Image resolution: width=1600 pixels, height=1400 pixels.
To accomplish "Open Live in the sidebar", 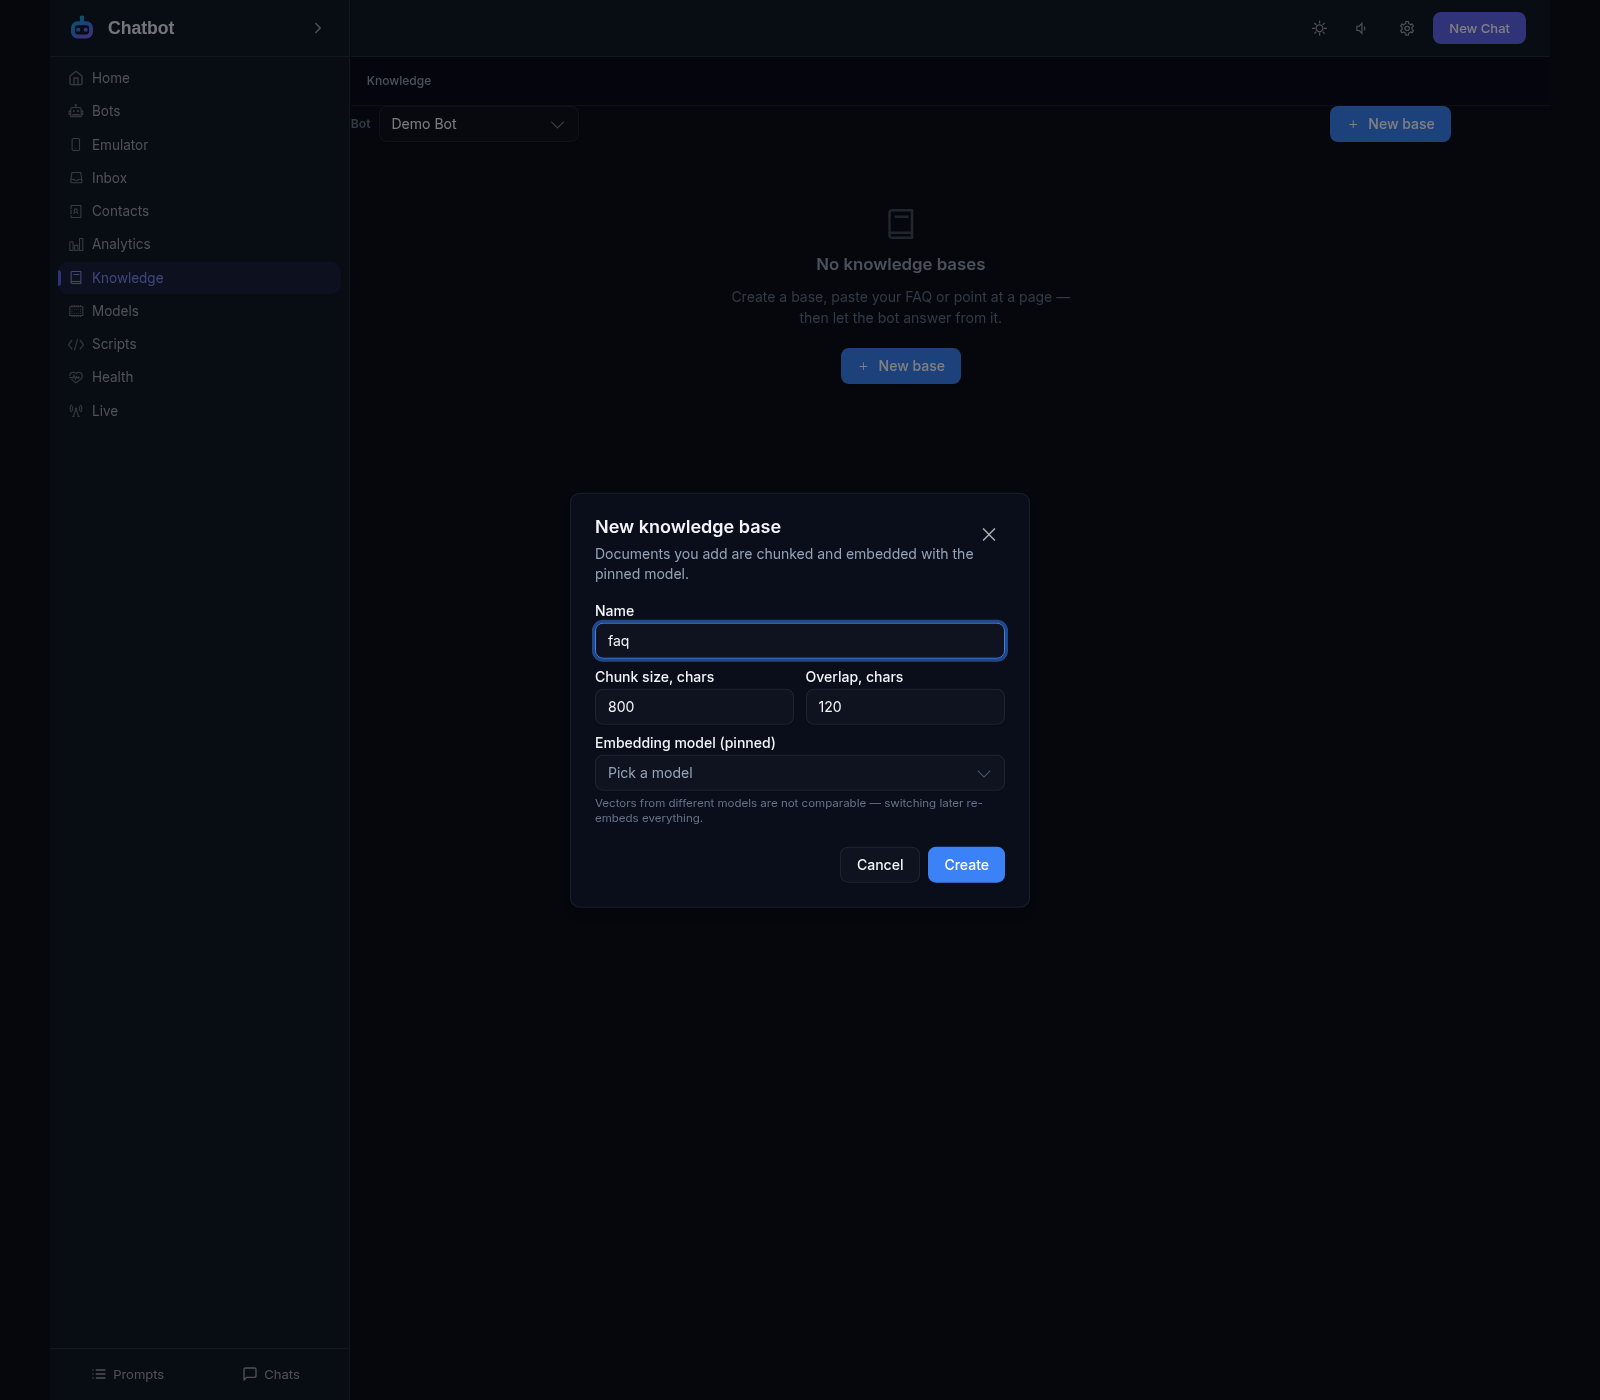I will (x=199, y=411).
